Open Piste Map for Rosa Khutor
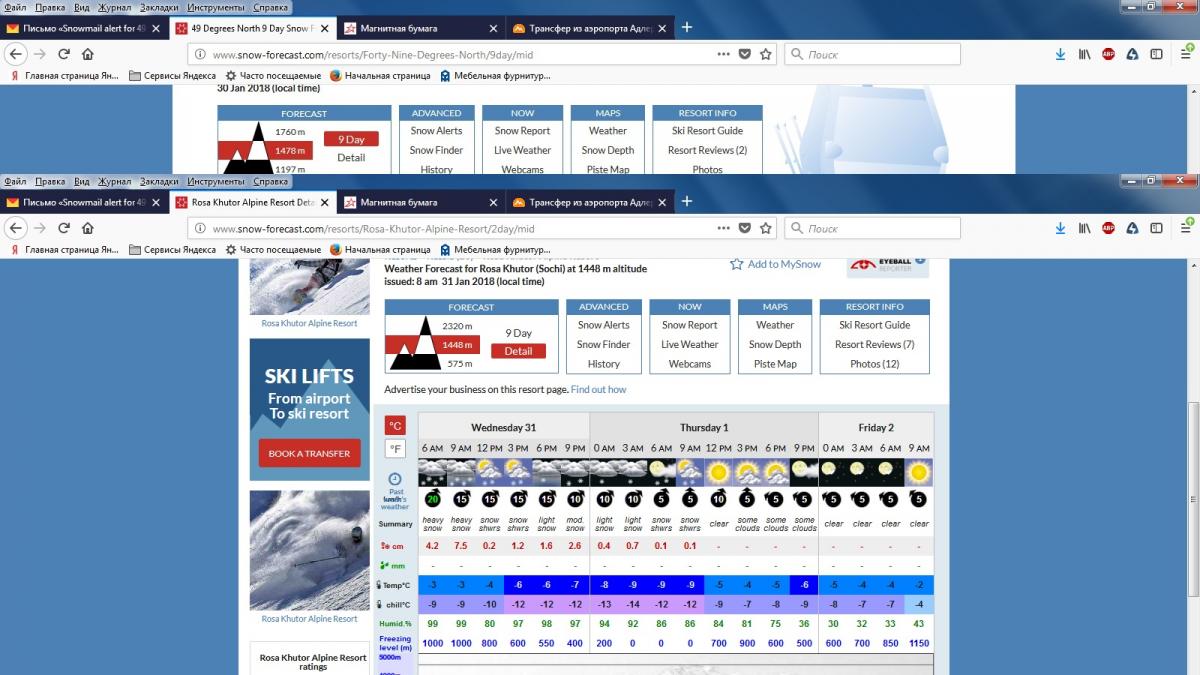The height and width of the screenshot is (675, 1200). [775, 364]
